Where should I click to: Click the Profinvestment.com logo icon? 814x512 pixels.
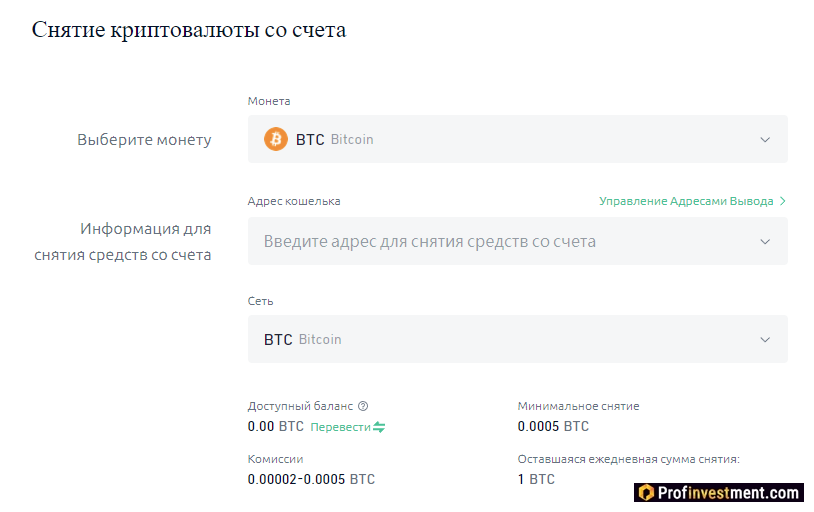point(646,492)
